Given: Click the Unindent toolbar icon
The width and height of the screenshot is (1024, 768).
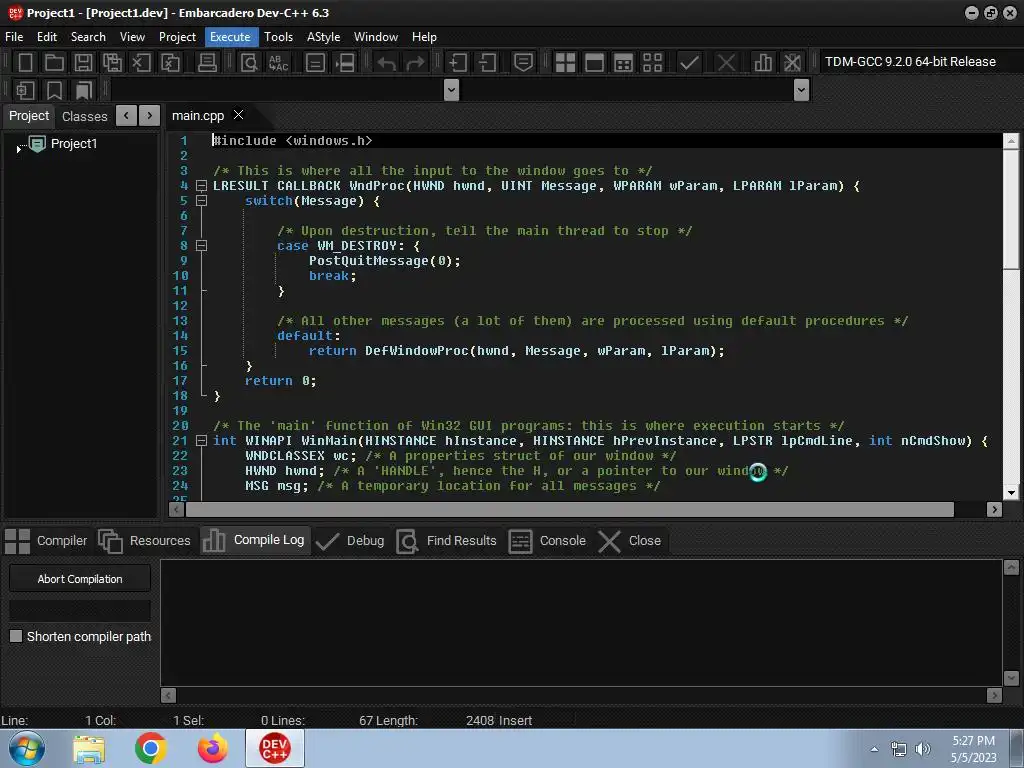Looking at the screenshot, I should (487, 63).
